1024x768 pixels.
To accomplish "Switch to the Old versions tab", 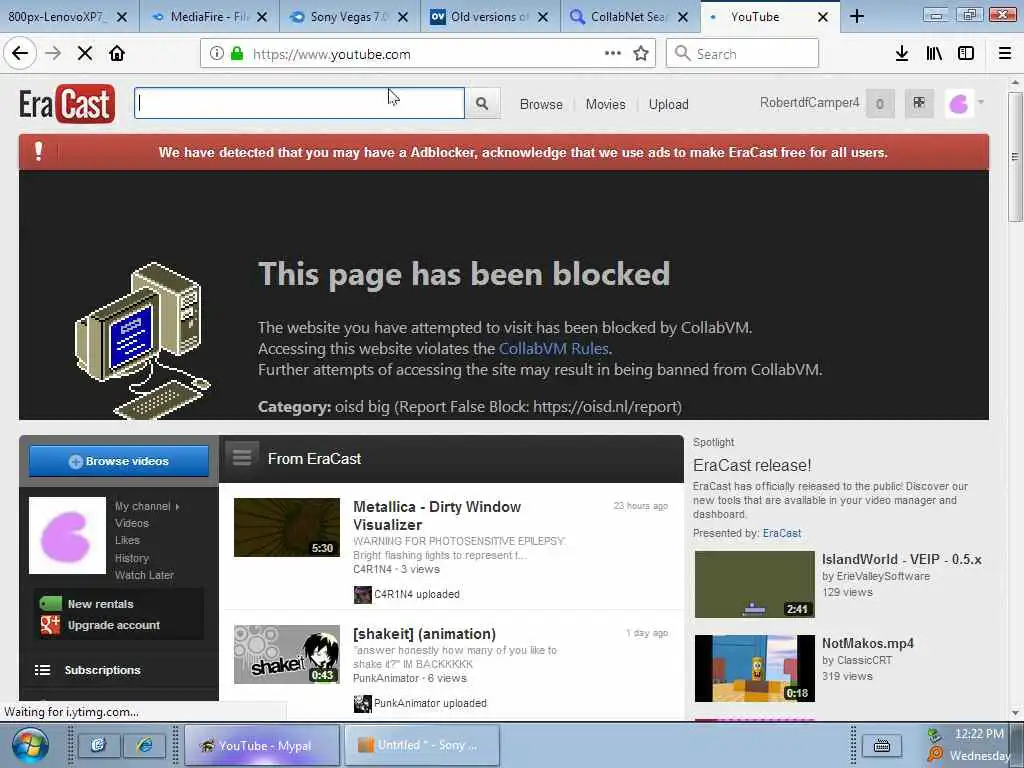I will pyautogui.click(x=490, y=16).
